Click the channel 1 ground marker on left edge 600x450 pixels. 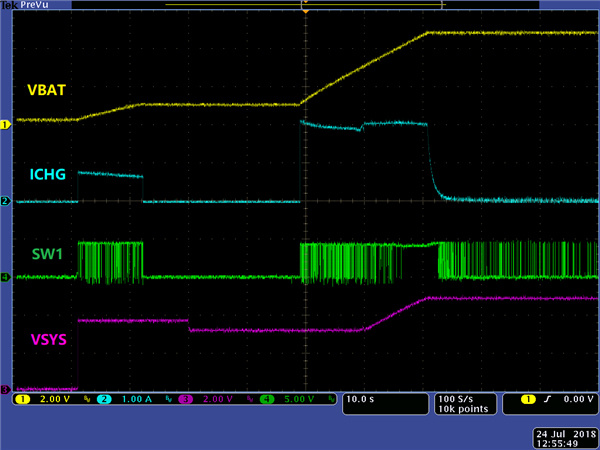tap(5, 124)
